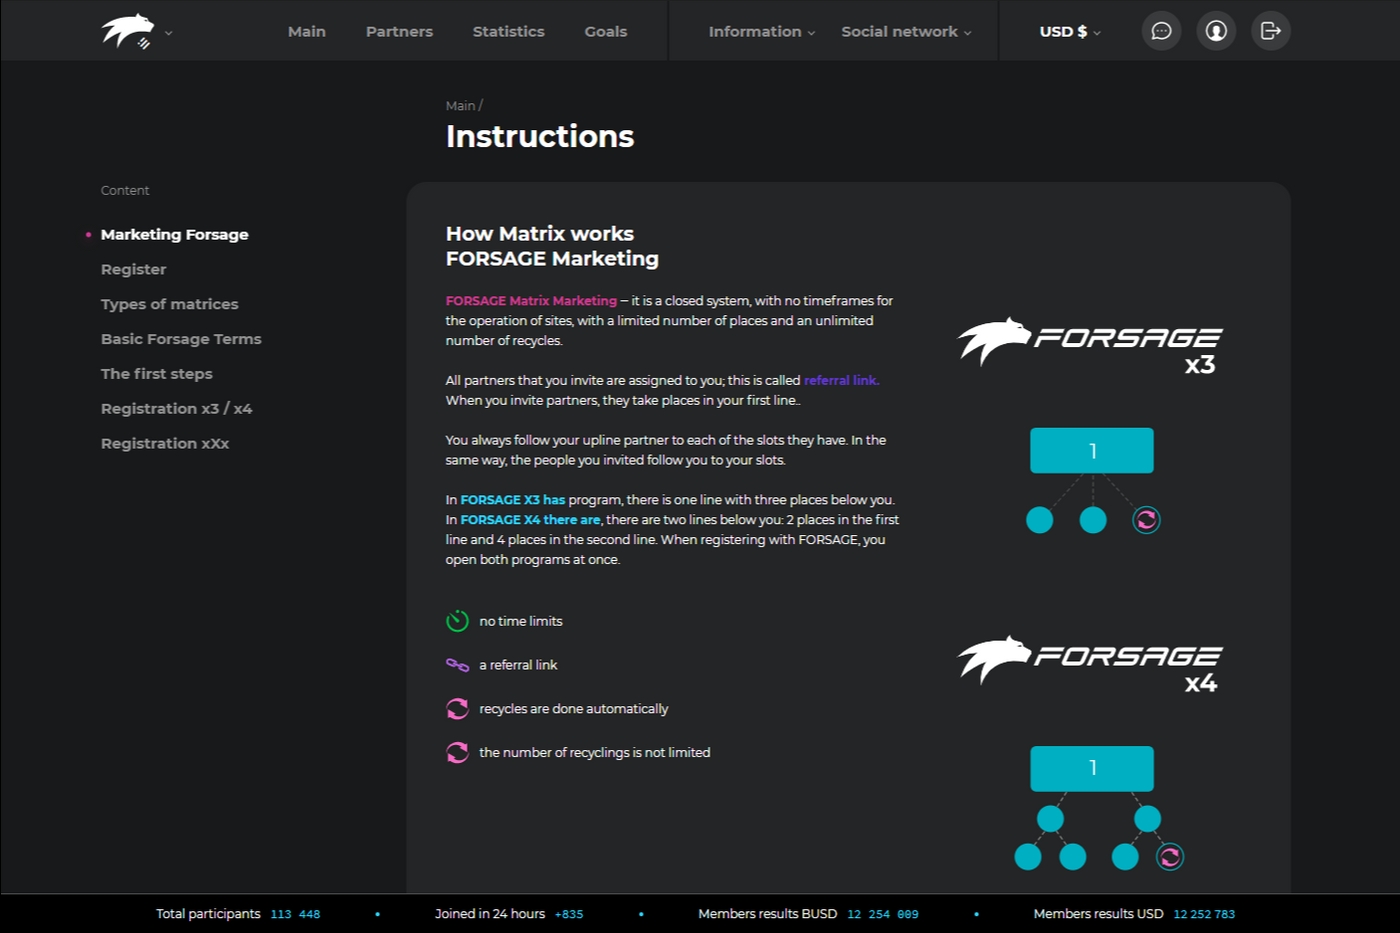Screen dimensions: 1400x933
Task: Open Basic Forsage Terms section
Action: [x=181, y=339]
